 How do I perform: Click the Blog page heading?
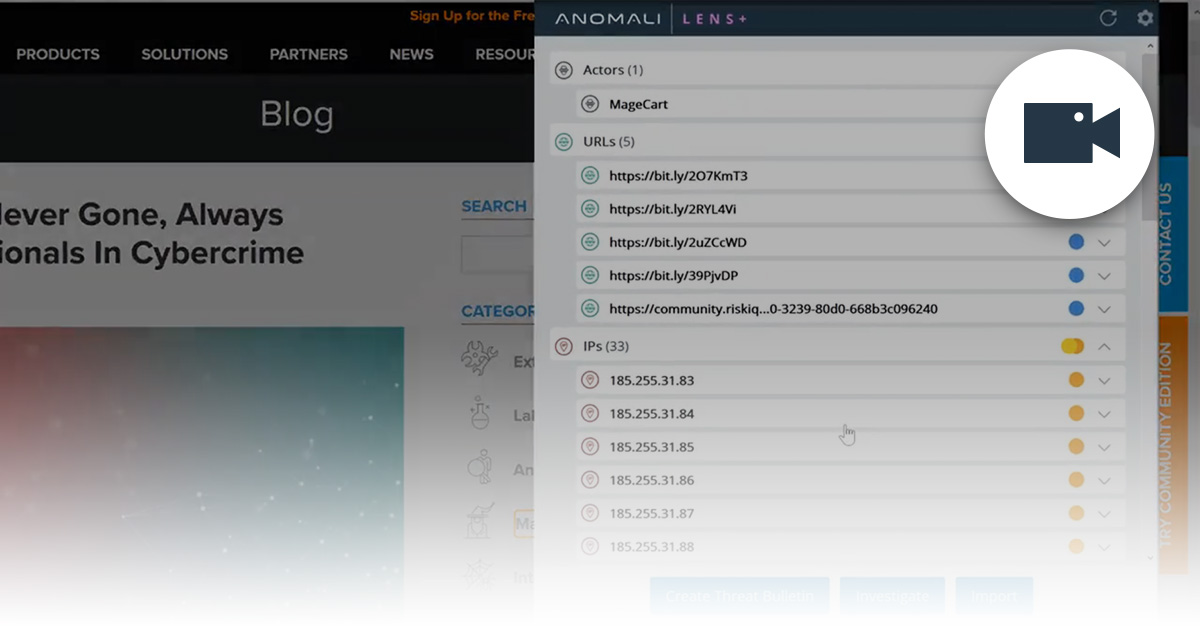point(296,114)
